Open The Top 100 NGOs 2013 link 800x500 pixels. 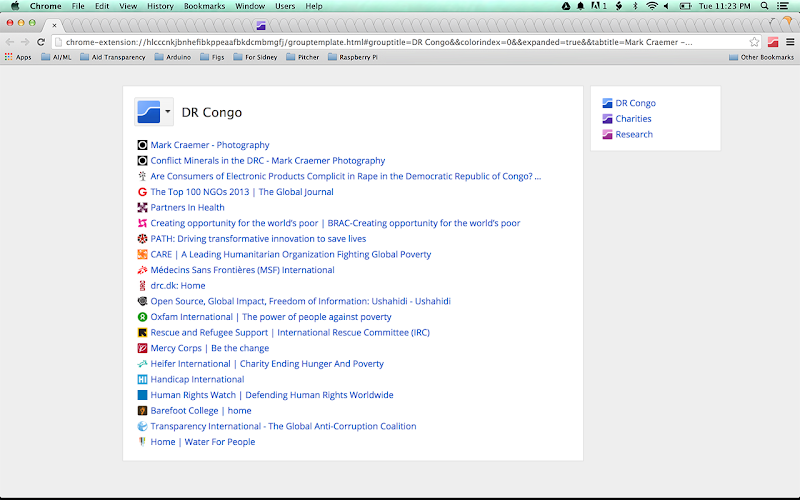(x=242, y=192)
